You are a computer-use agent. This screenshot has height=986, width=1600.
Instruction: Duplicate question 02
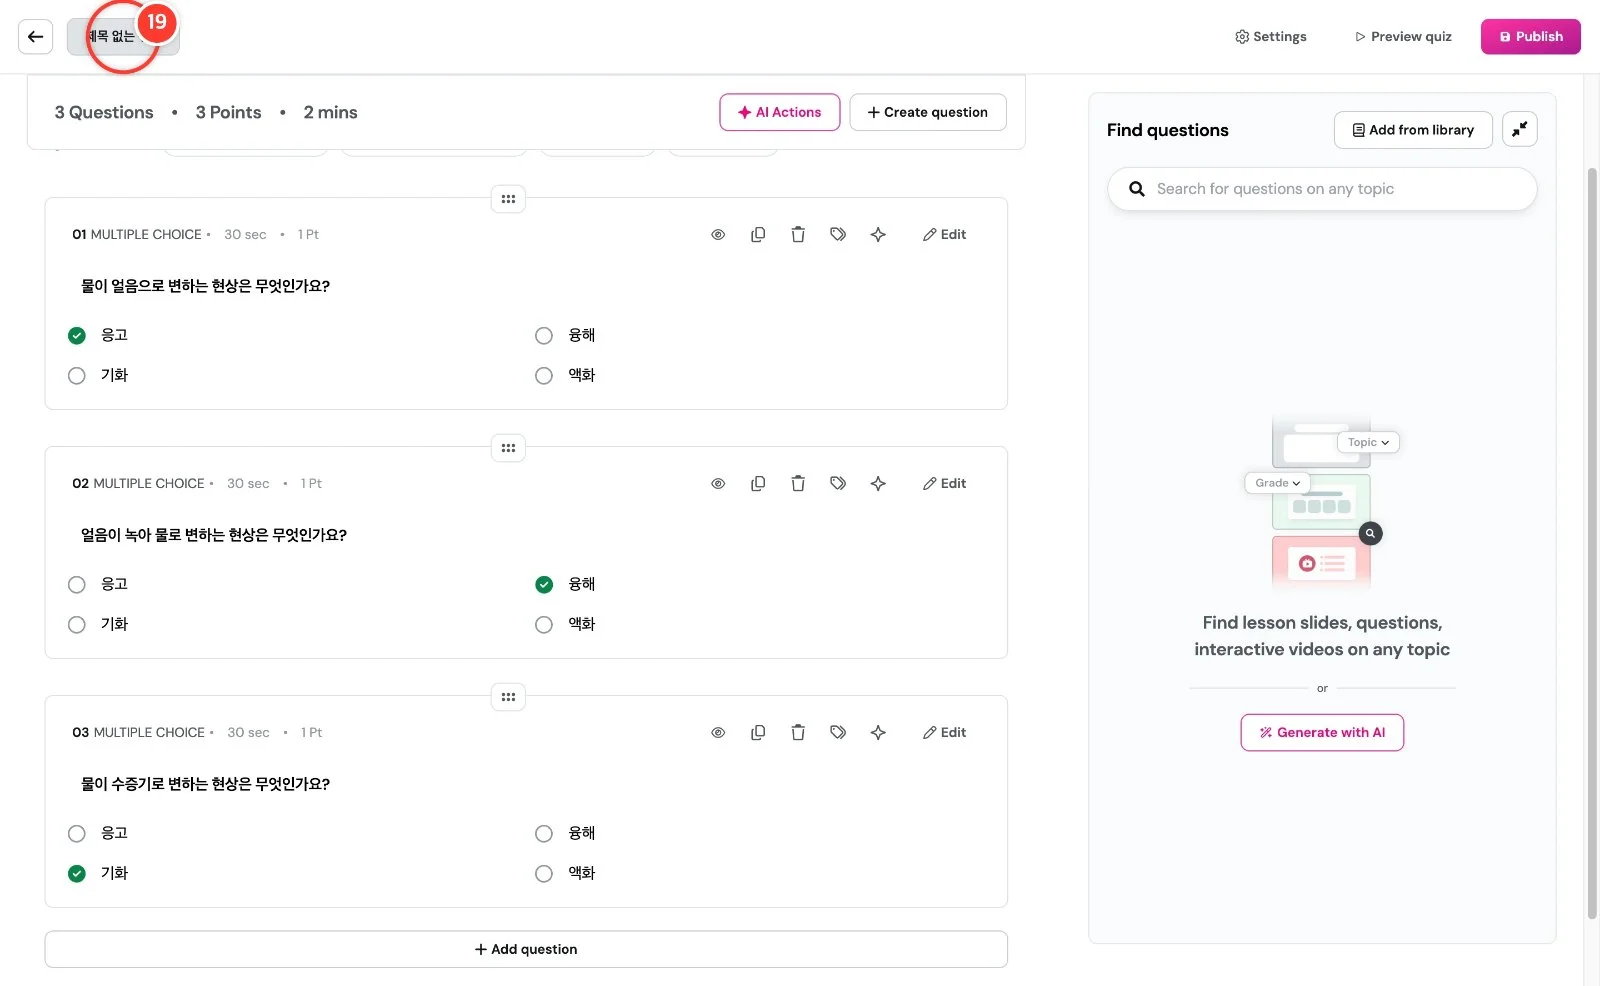pyautogui.click(x=758, y=484)
